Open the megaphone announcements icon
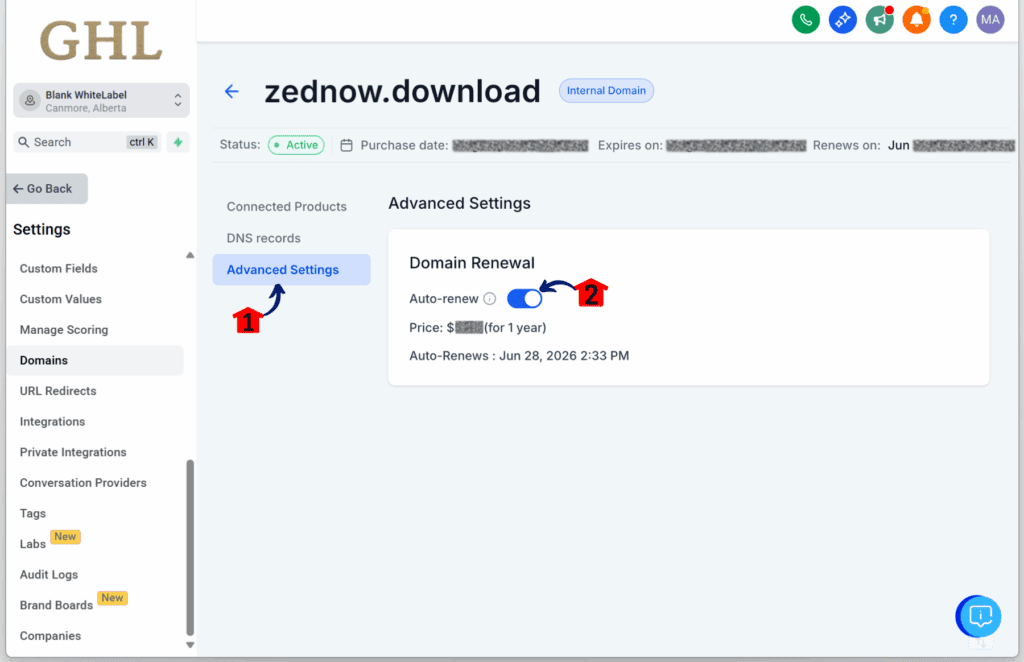 coord(879,20)
